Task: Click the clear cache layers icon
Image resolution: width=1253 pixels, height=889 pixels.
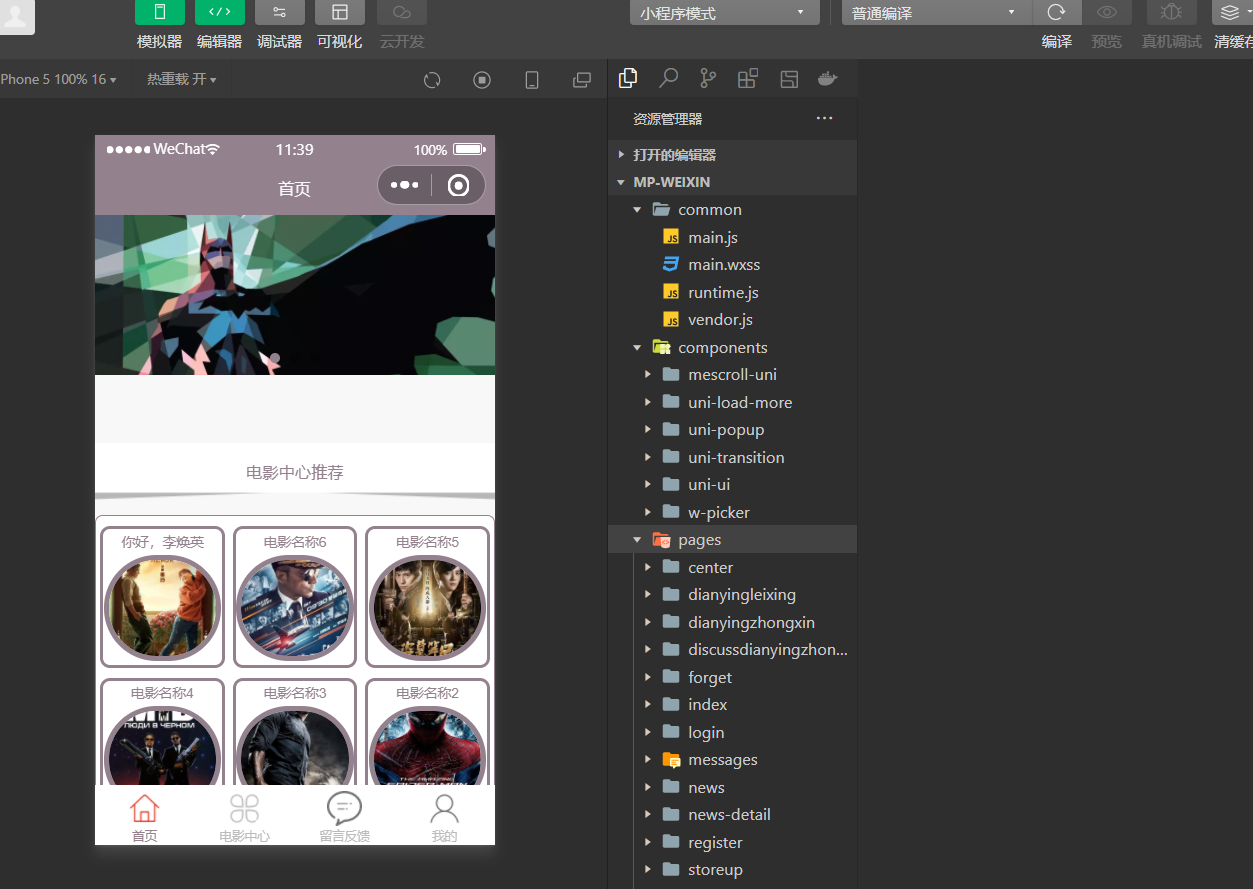Action: [x=1231, y=12]
